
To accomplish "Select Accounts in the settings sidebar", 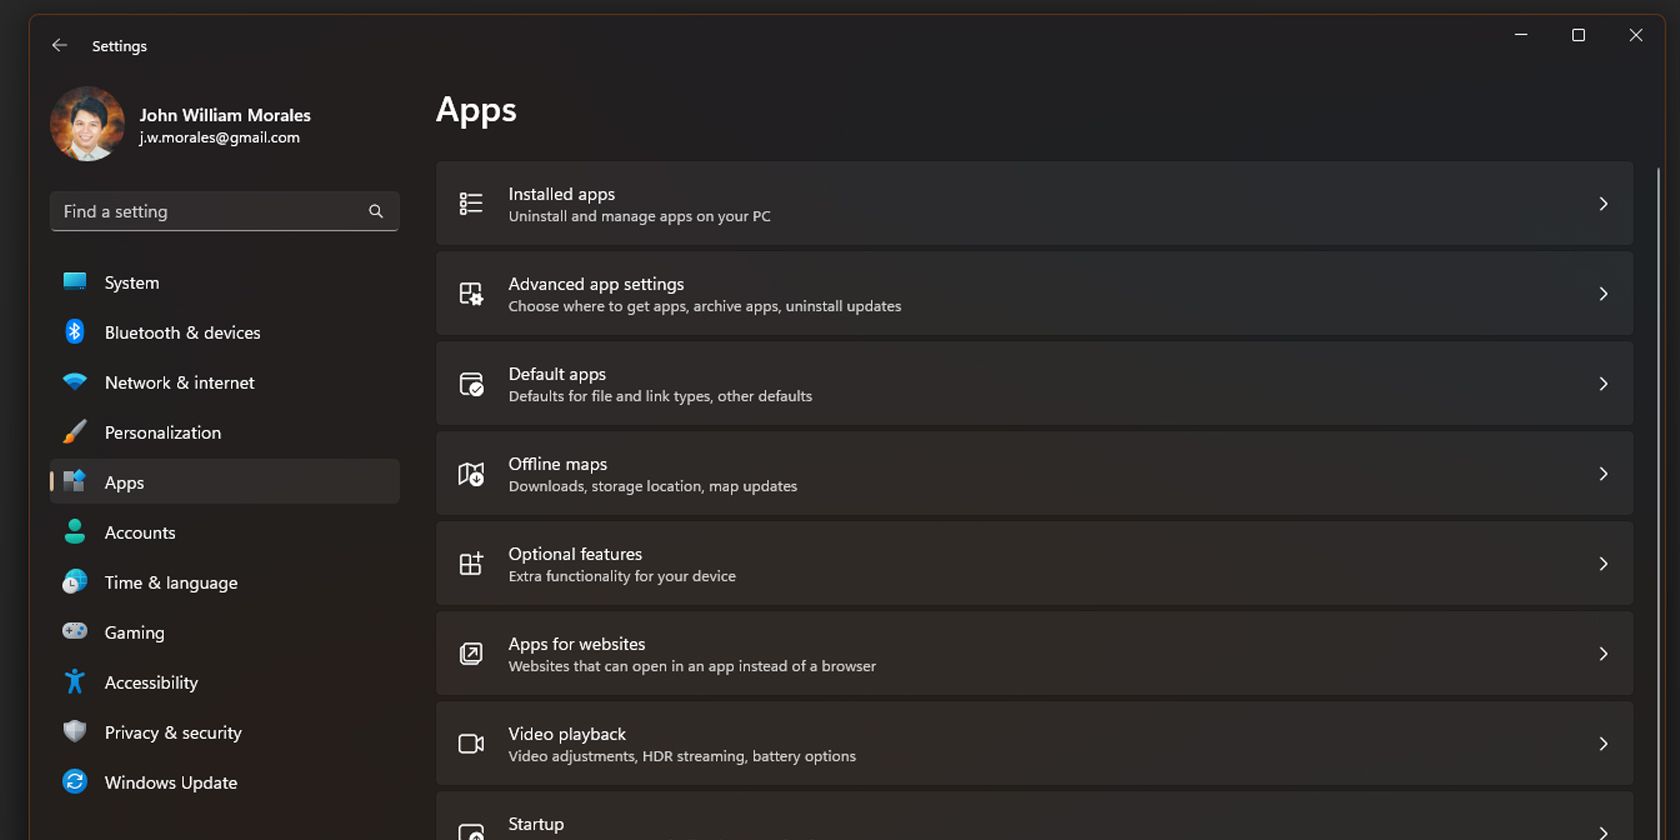I will click(x=140, y=532).
